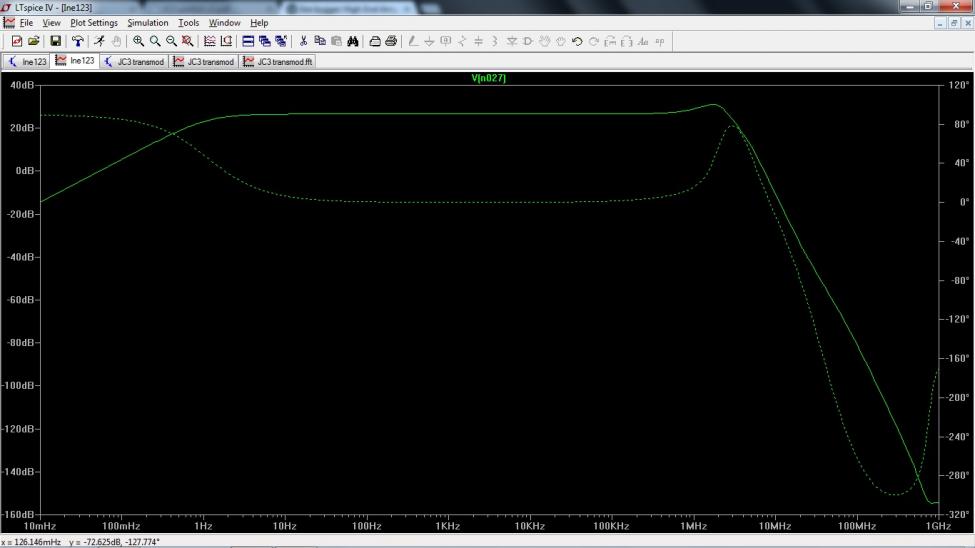The image size is (975, 548).
Task: Click the Rotate component icon
Action: [x=610, y=41]
